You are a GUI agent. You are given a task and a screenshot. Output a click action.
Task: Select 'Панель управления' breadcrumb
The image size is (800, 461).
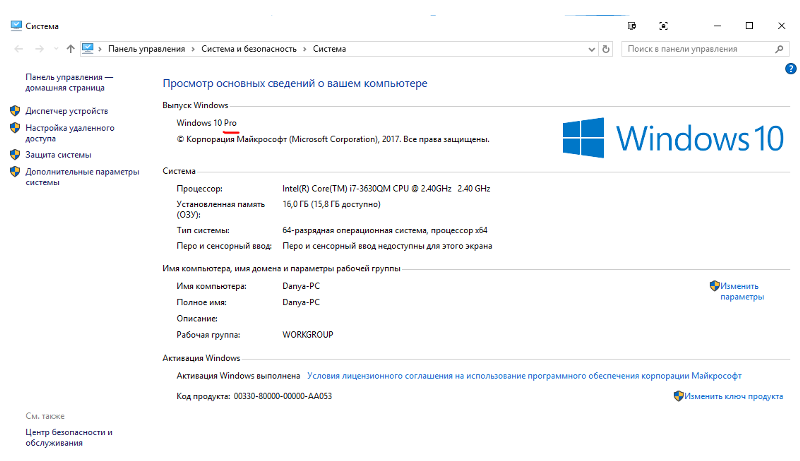click(x=146, y=49)
